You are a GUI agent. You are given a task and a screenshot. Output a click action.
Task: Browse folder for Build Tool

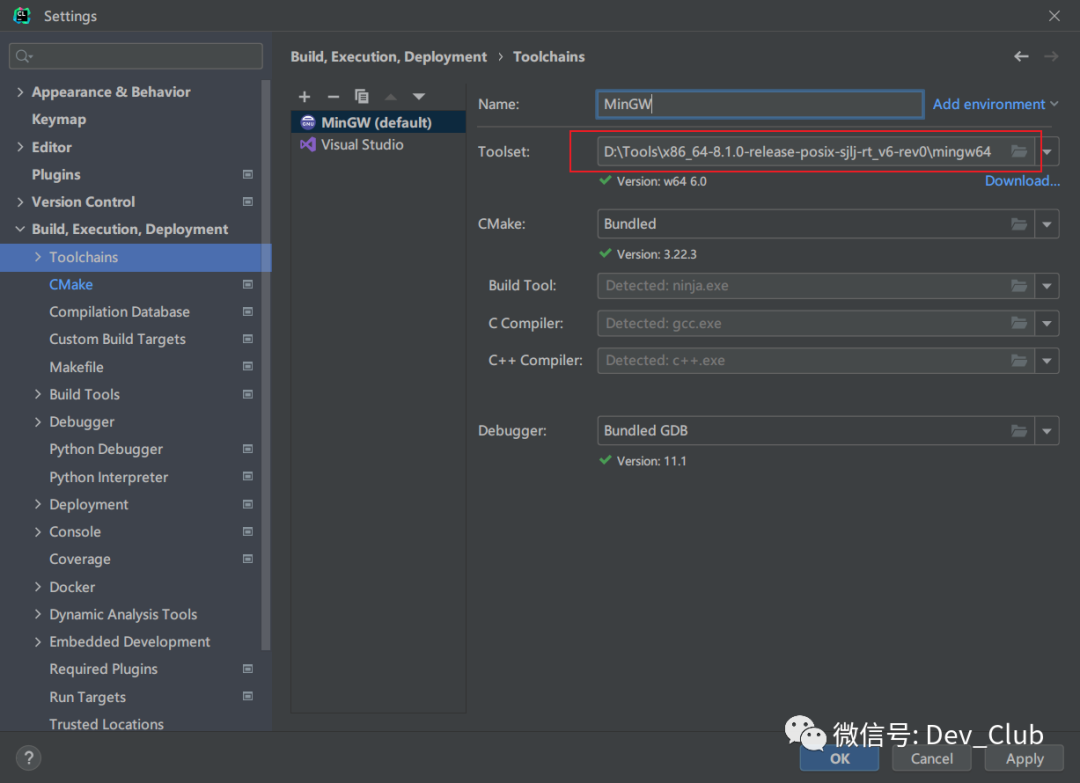[1019, 286]
